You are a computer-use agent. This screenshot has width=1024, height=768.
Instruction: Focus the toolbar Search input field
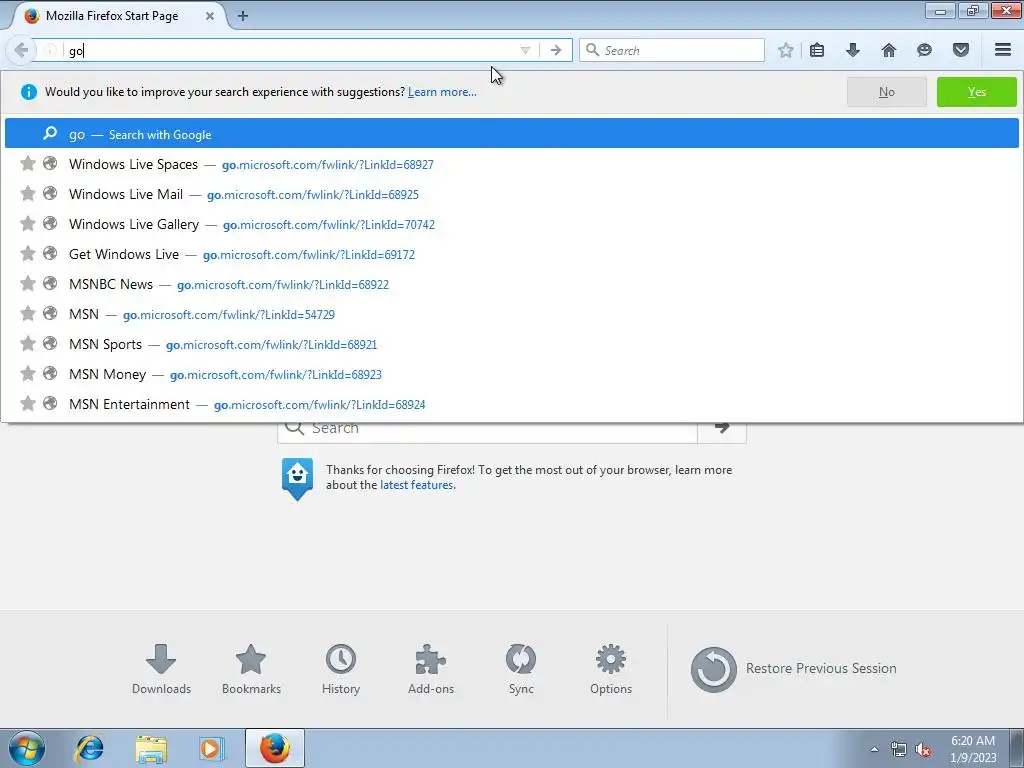(671, 50)
